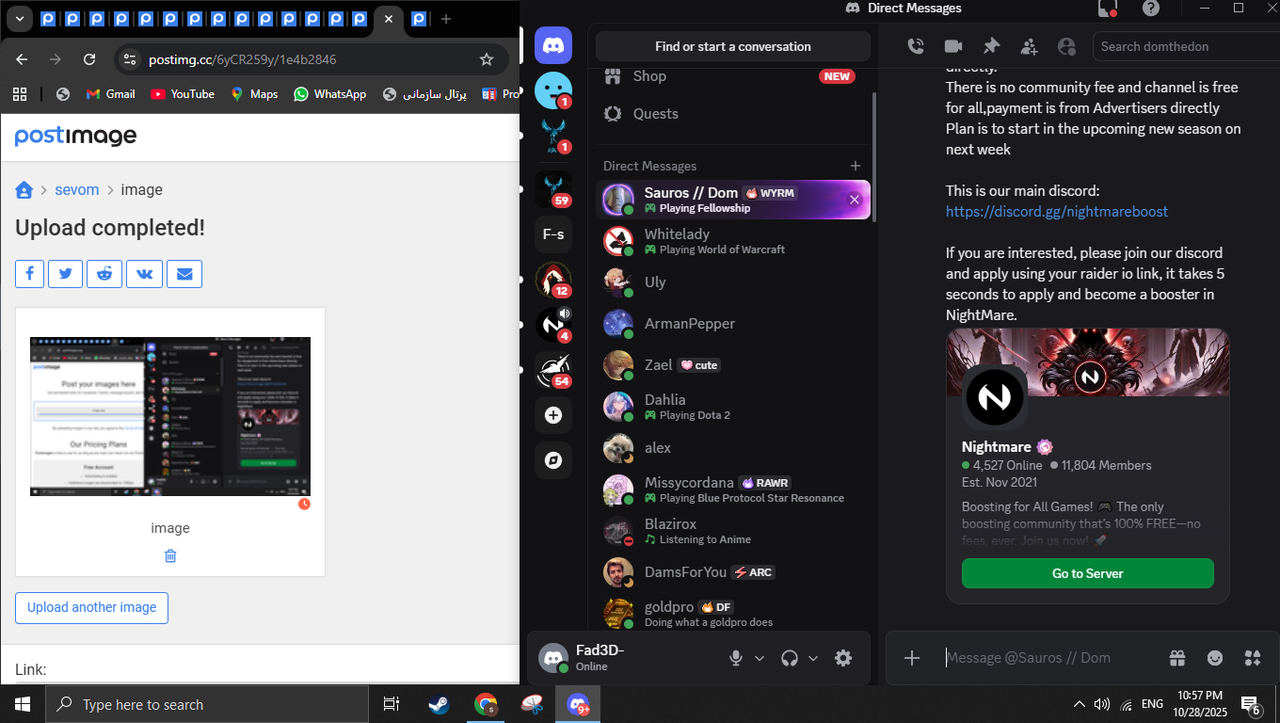
Task: Open the discord.gg/nightmareboost link
Action: click(x=1057, y=212)
